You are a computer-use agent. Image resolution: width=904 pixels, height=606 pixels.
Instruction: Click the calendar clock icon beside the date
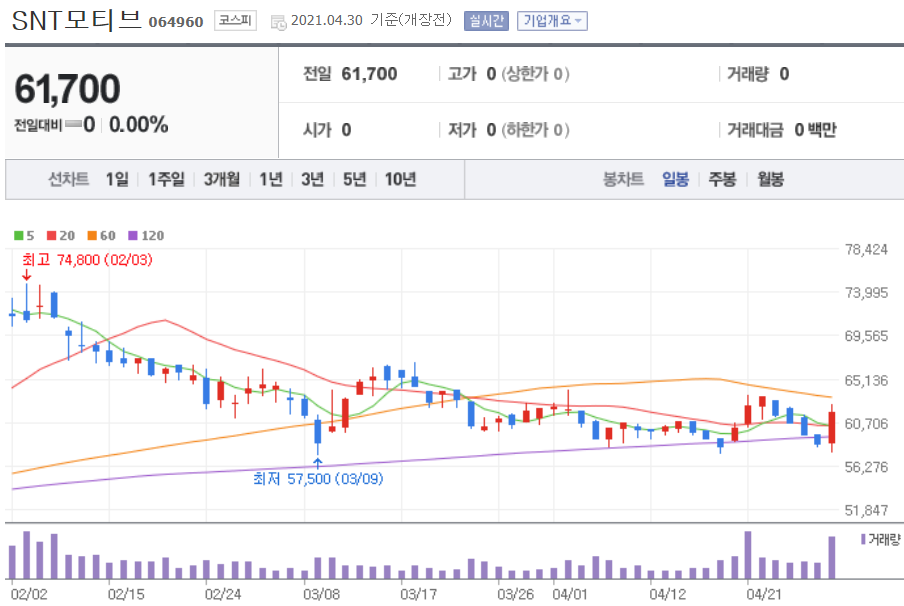(x=278, y=22)
